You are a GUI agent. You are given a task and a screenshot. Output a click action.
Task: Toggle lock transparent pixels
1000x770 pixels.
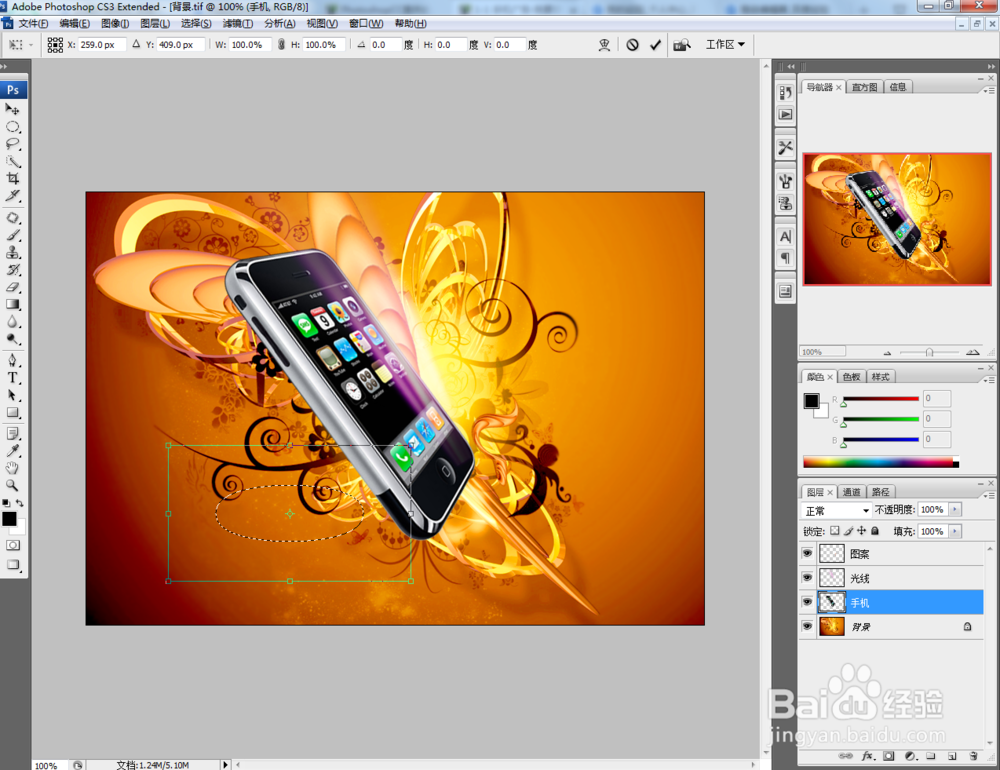coord(835,531)
